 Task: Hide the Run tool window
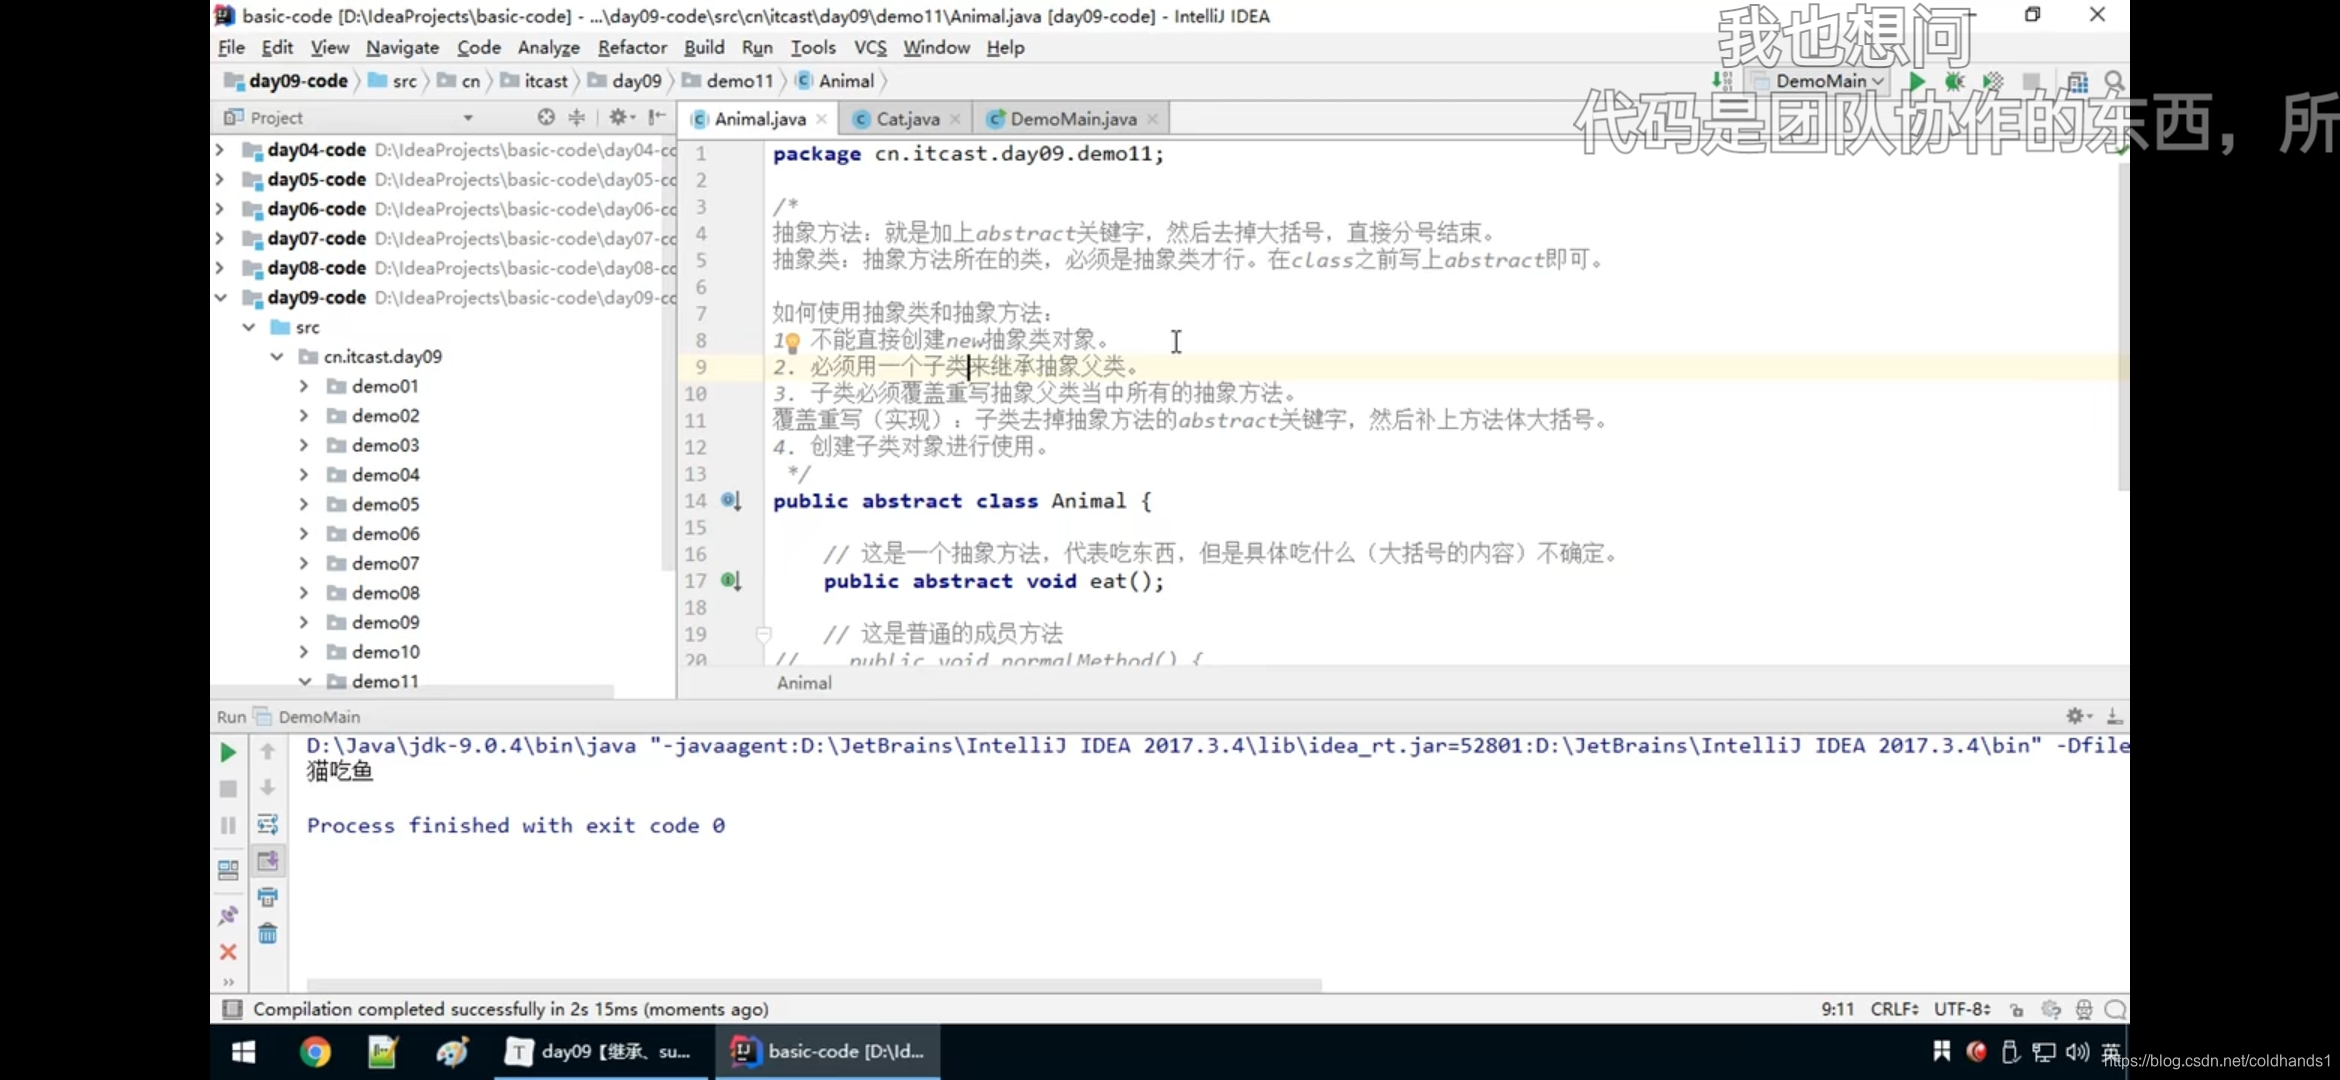[2114, 716]
